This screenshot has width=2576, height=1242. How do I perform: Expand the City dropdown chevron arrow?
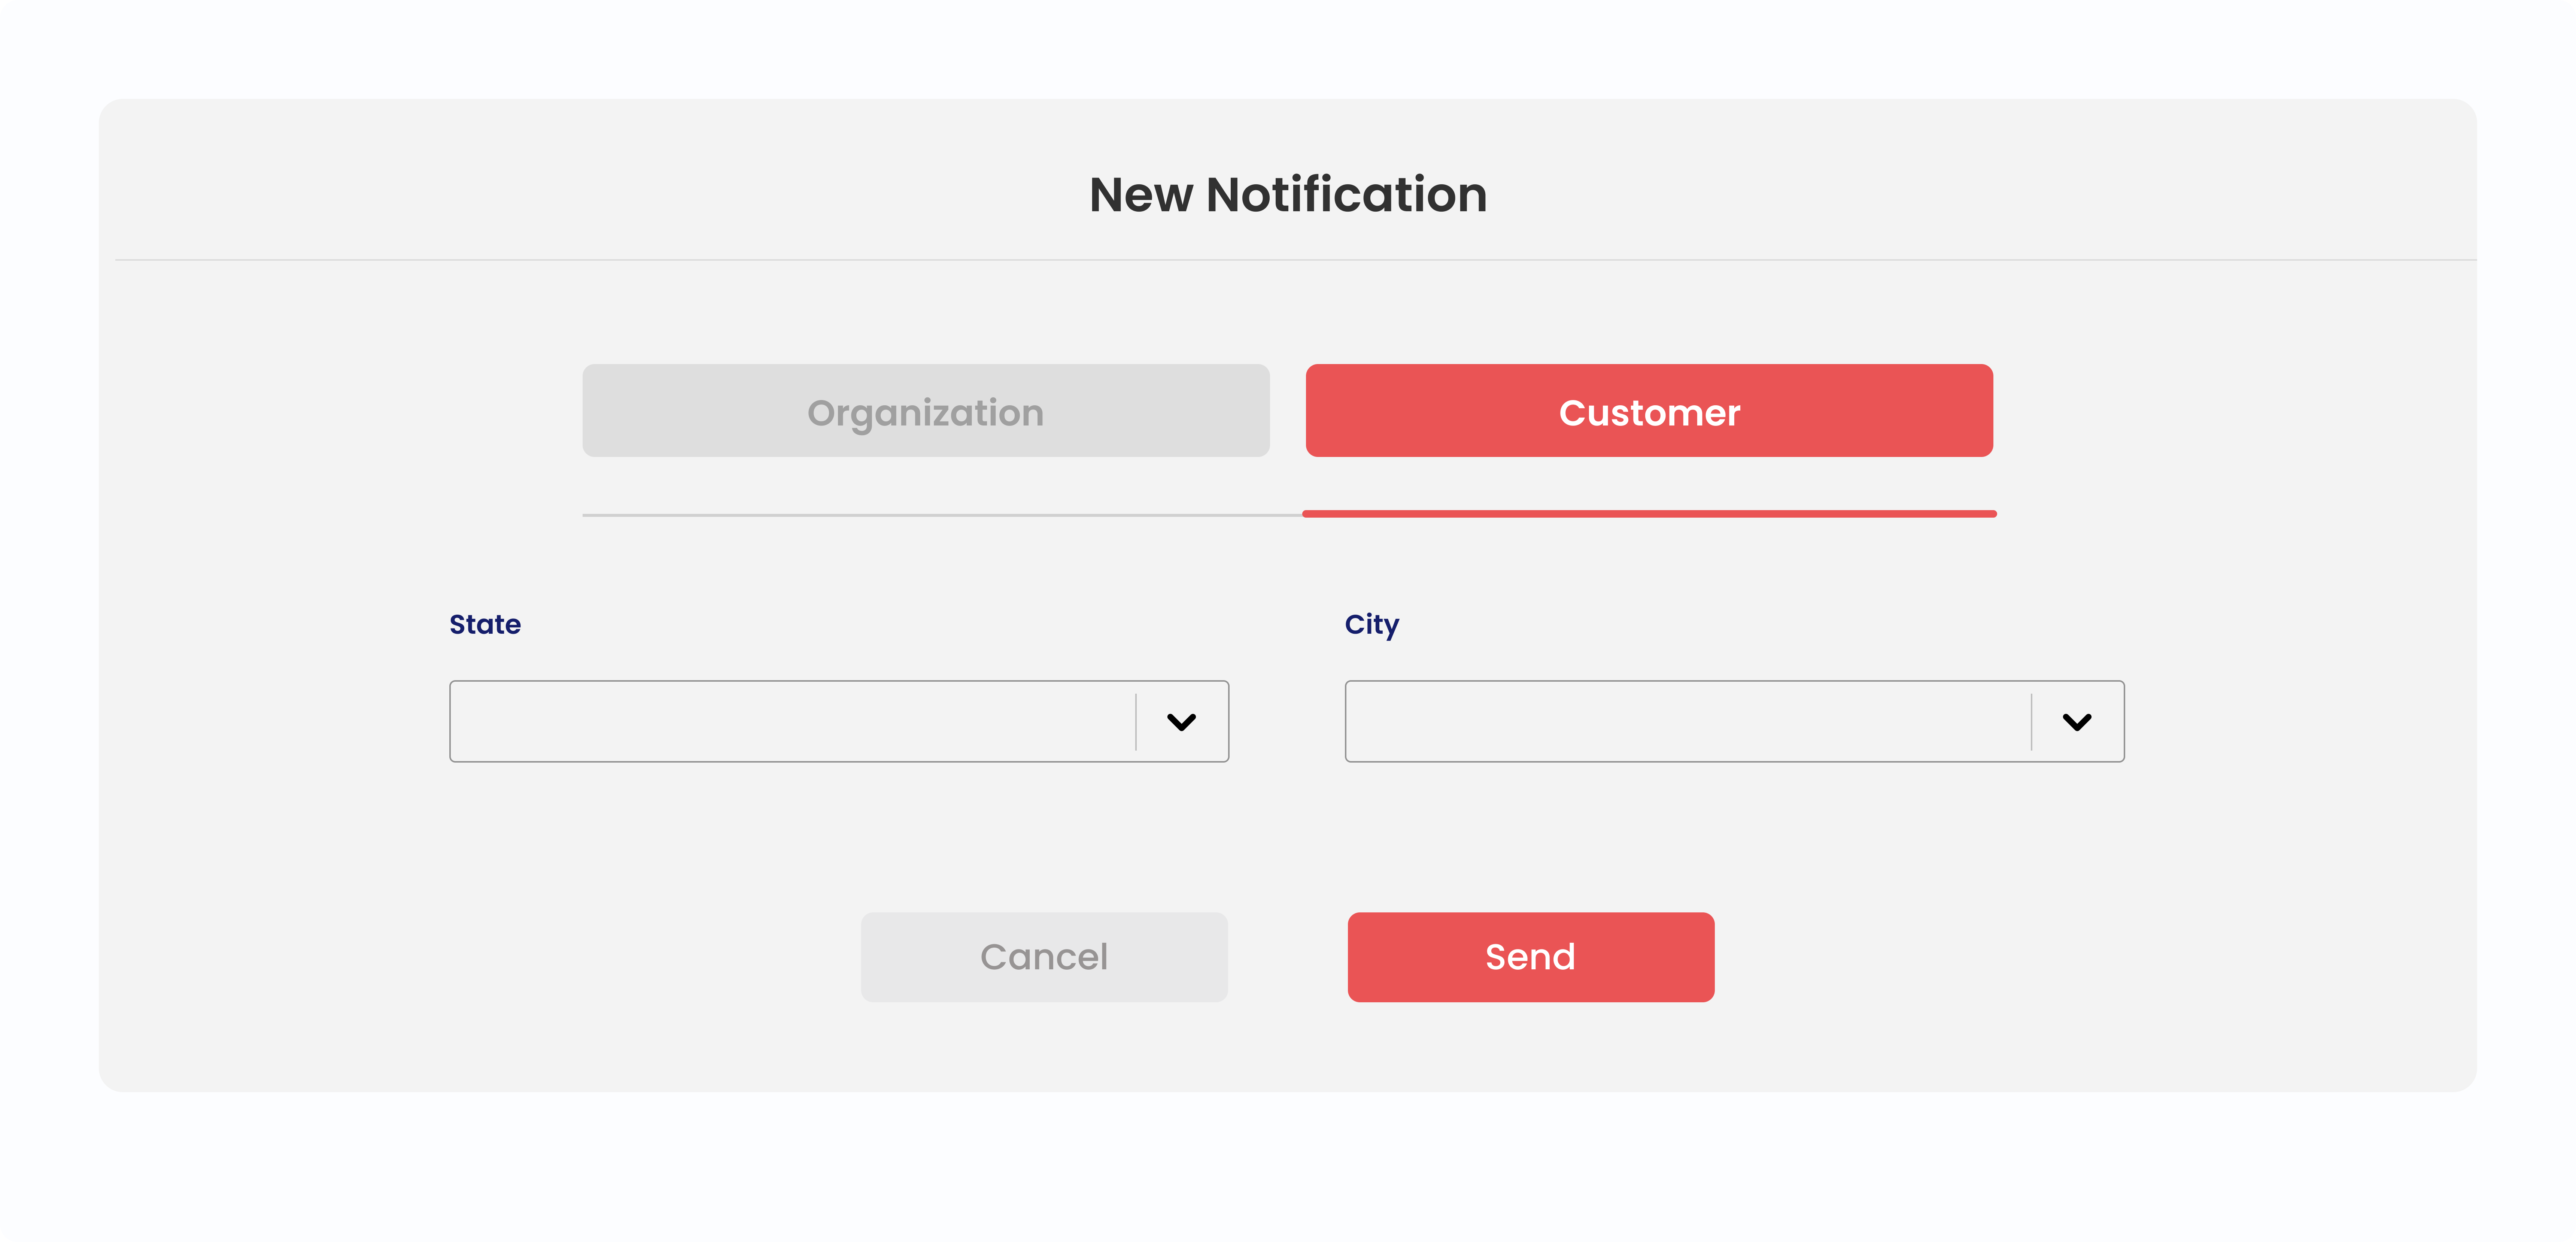pyautogui.click(x=2077, y=722)
